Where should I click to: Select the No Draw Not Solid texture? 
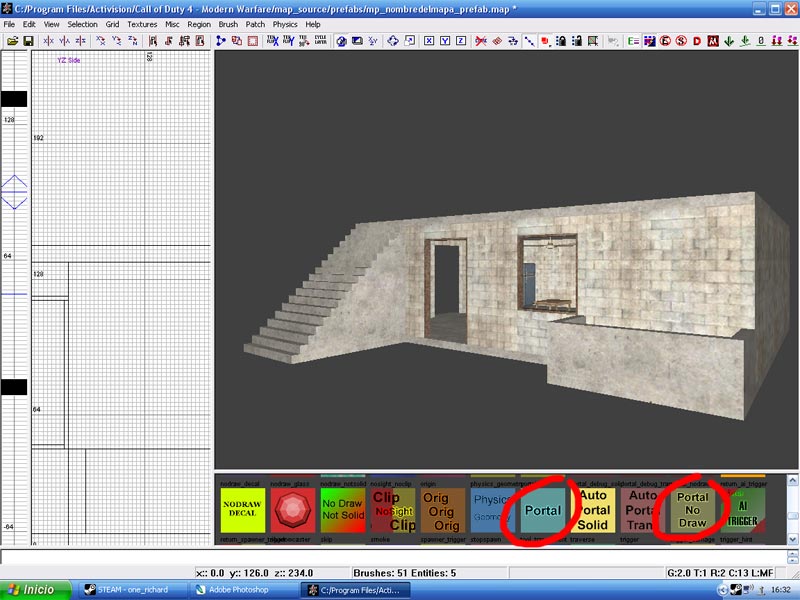pos(343,510)
